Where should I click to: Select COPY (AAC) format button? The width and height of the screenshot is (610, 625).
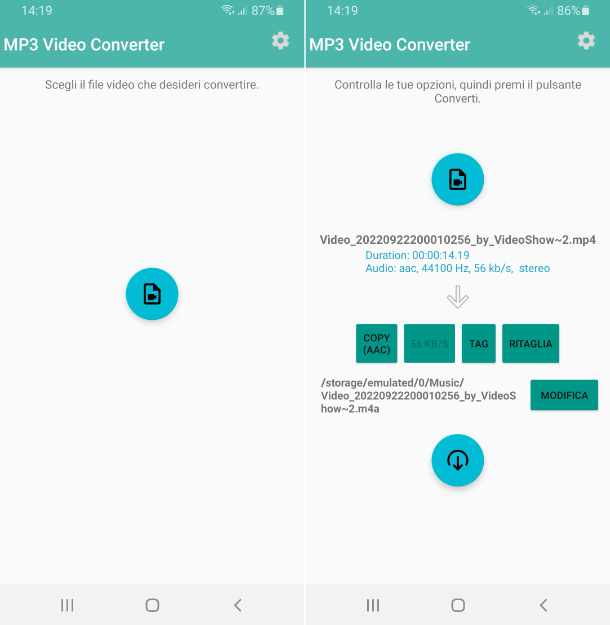pos(376,344)
